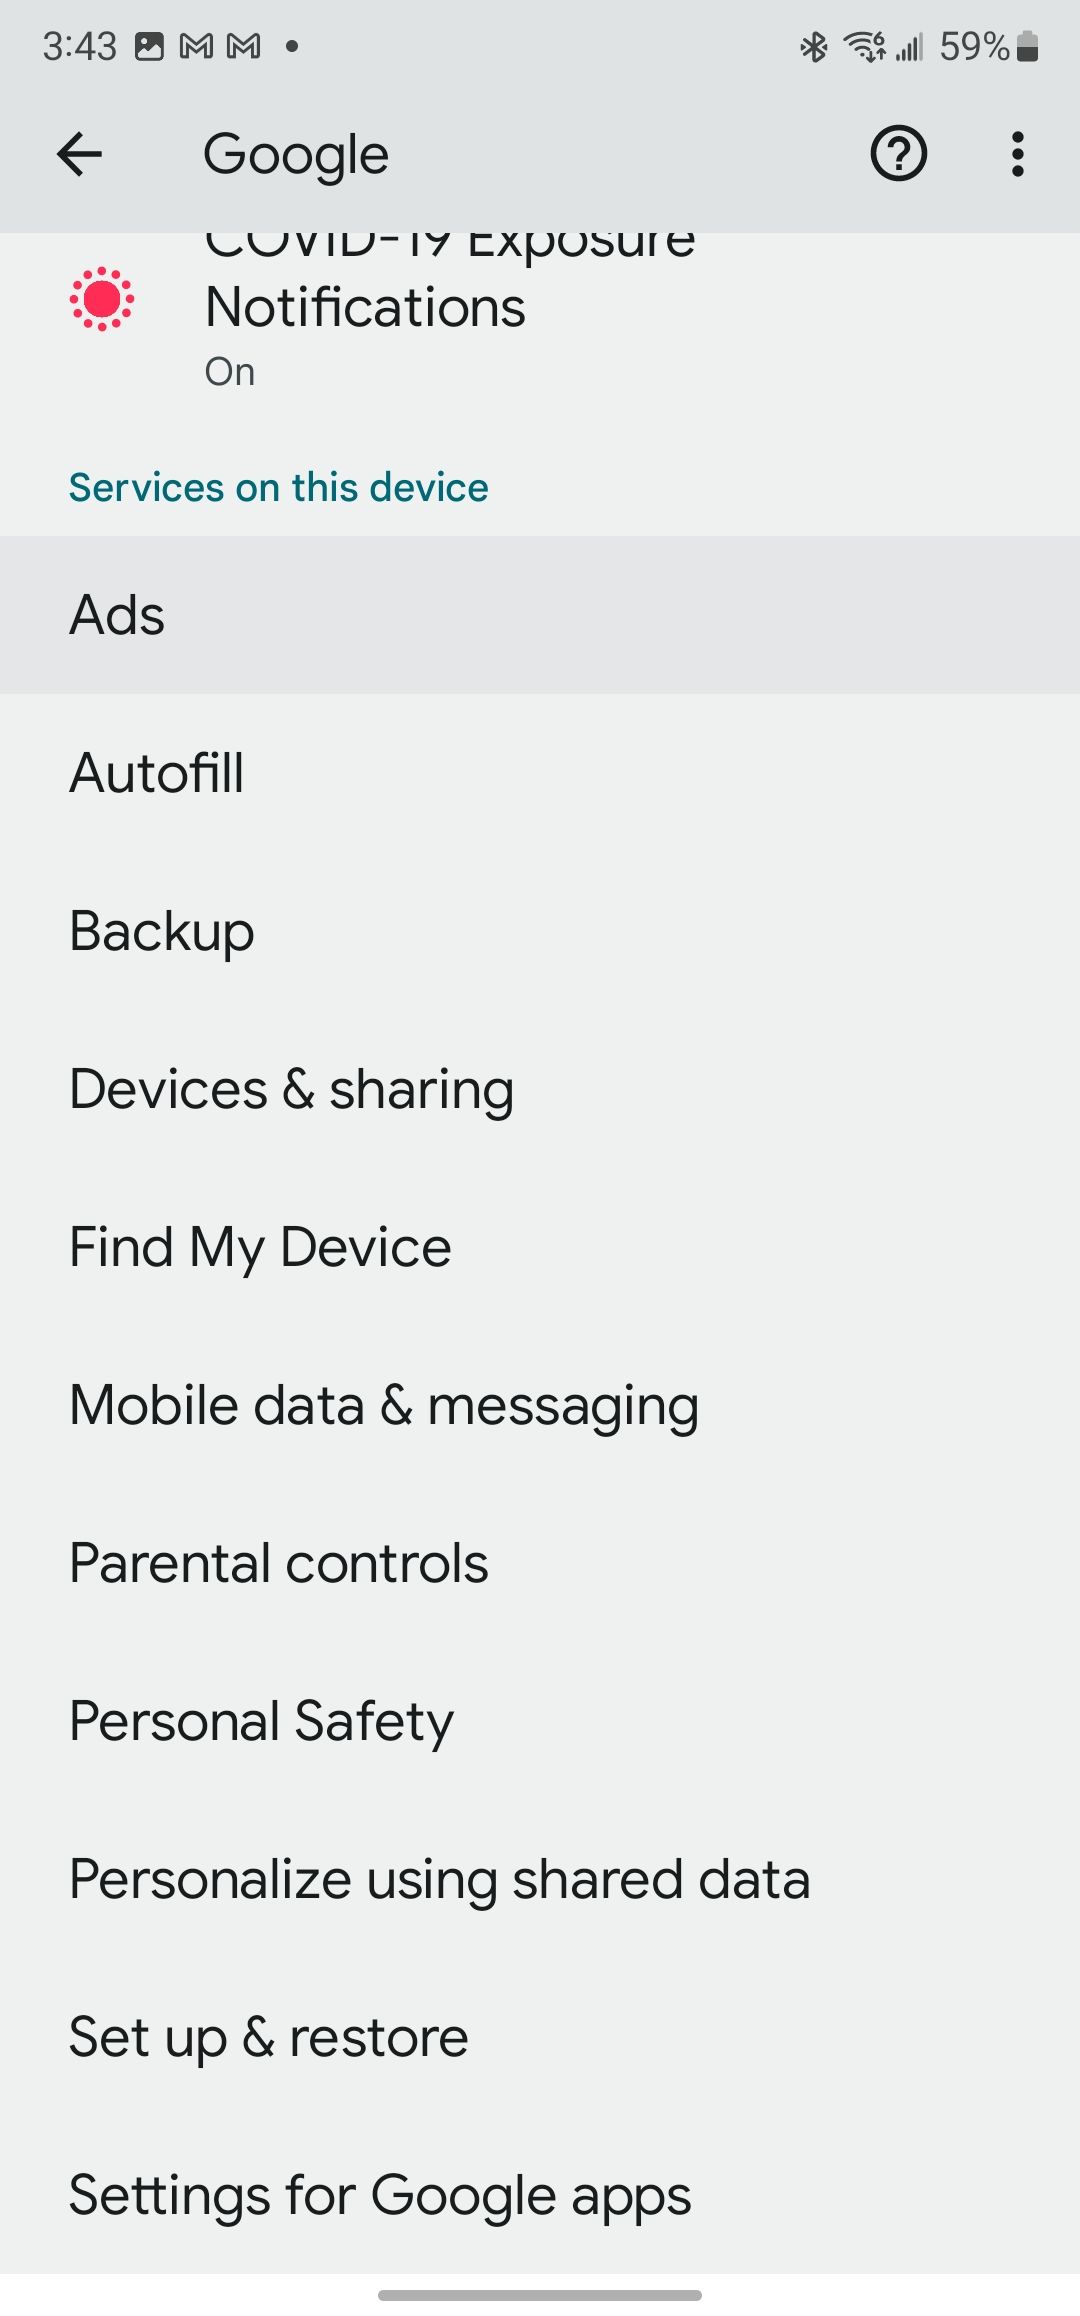This screenshot has height=2316, width=1080.
Task: Tap the Gmail notification icon
Action: [196, 45]
